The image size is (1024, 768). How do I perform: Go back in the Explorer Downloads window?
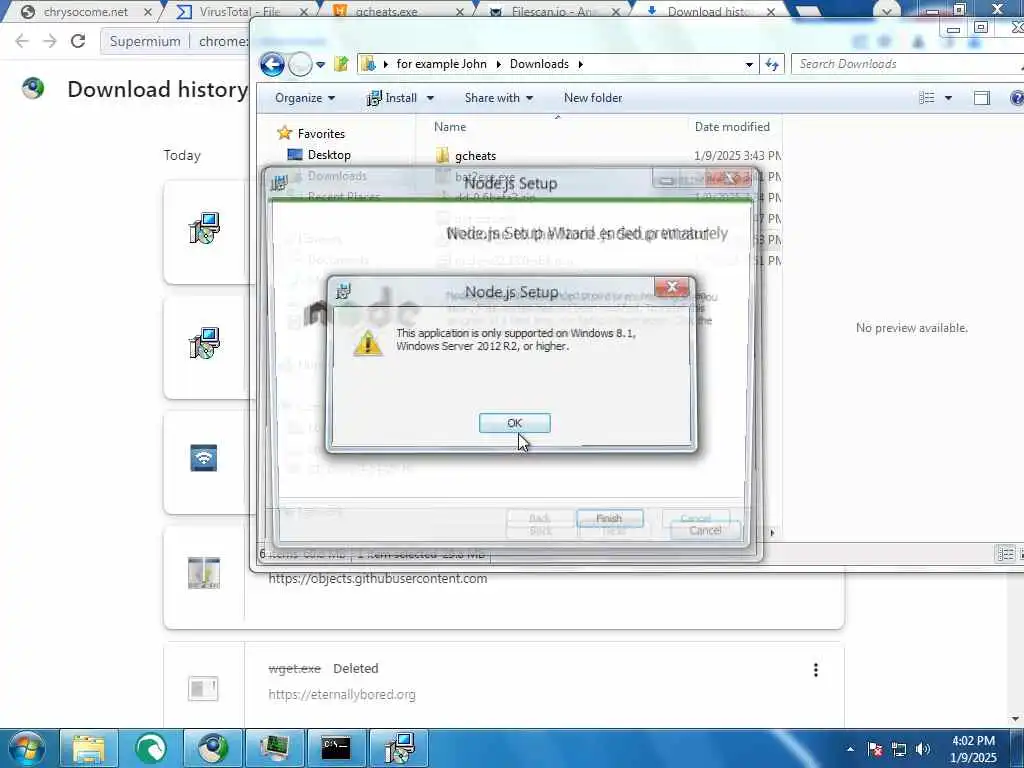[272, 64]
